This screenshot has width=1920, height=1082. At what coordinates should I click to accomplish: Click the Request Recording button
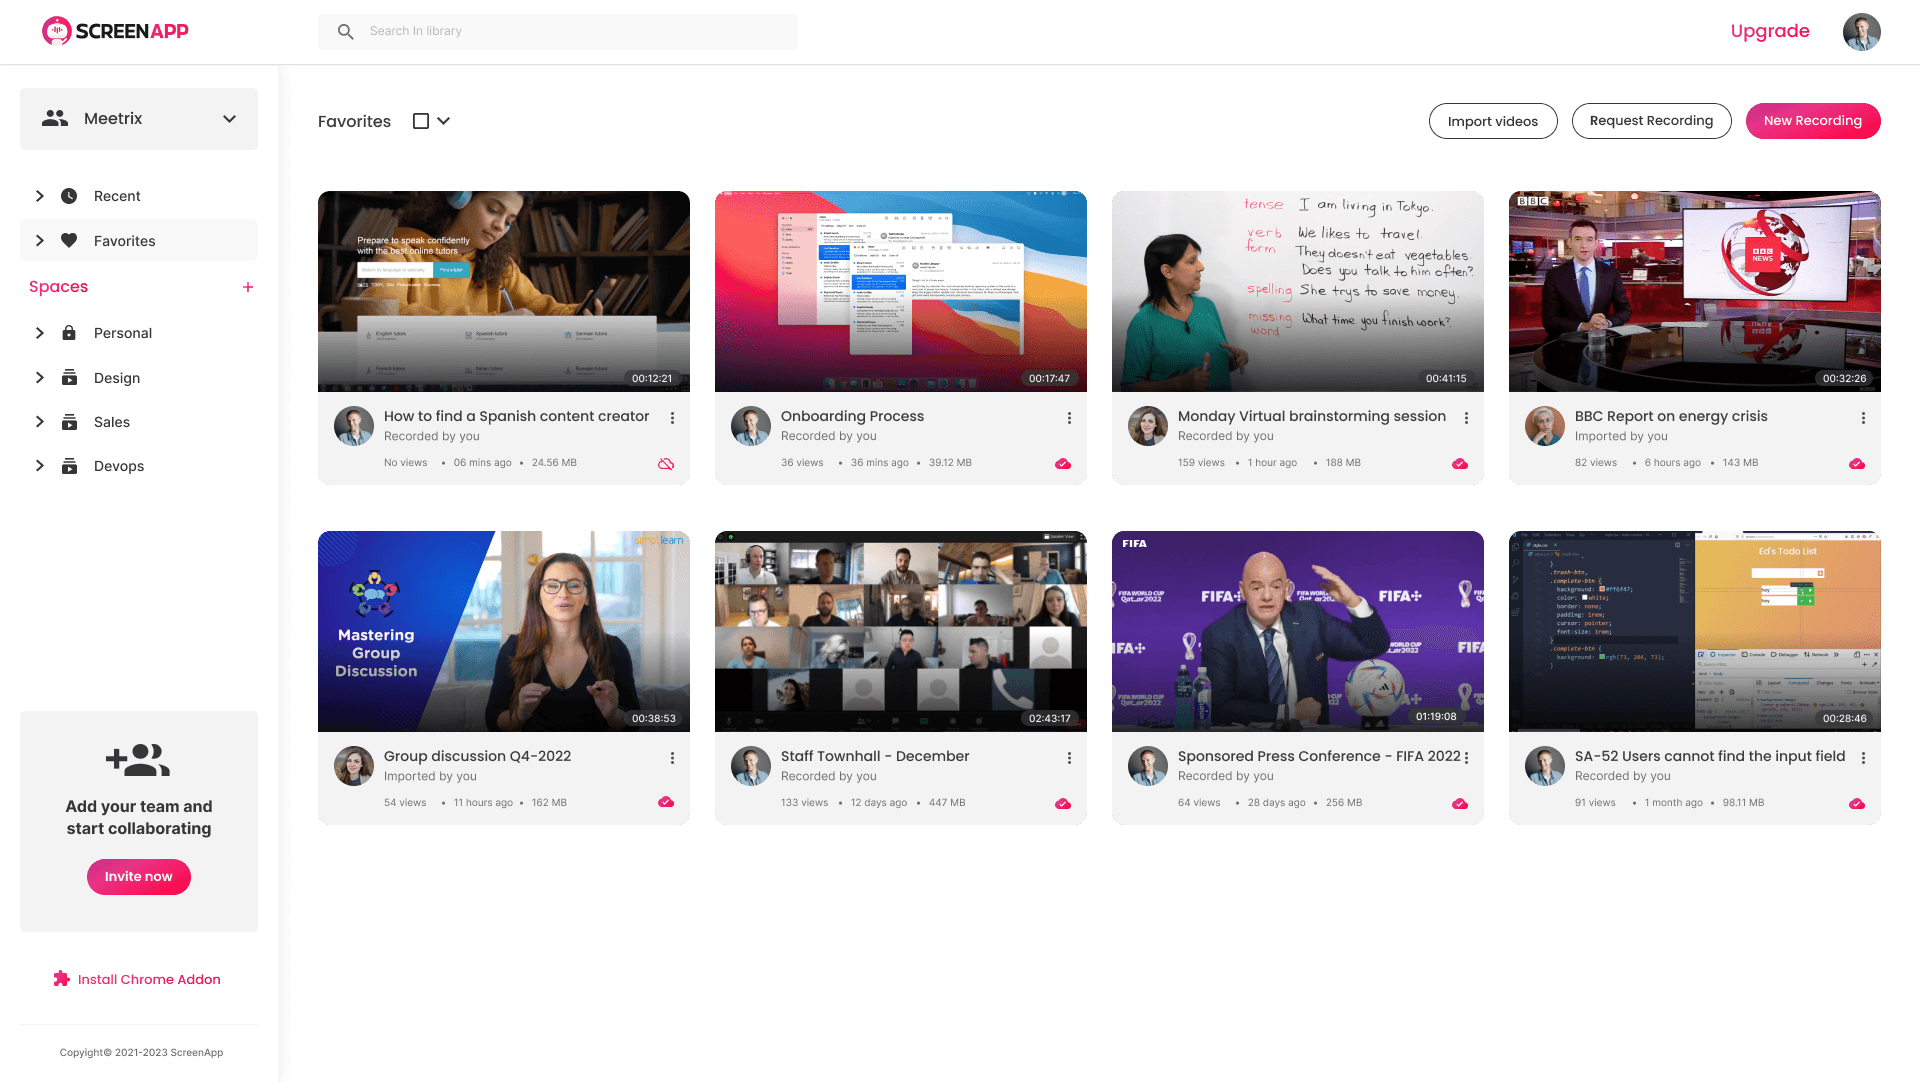(1651, 121)
